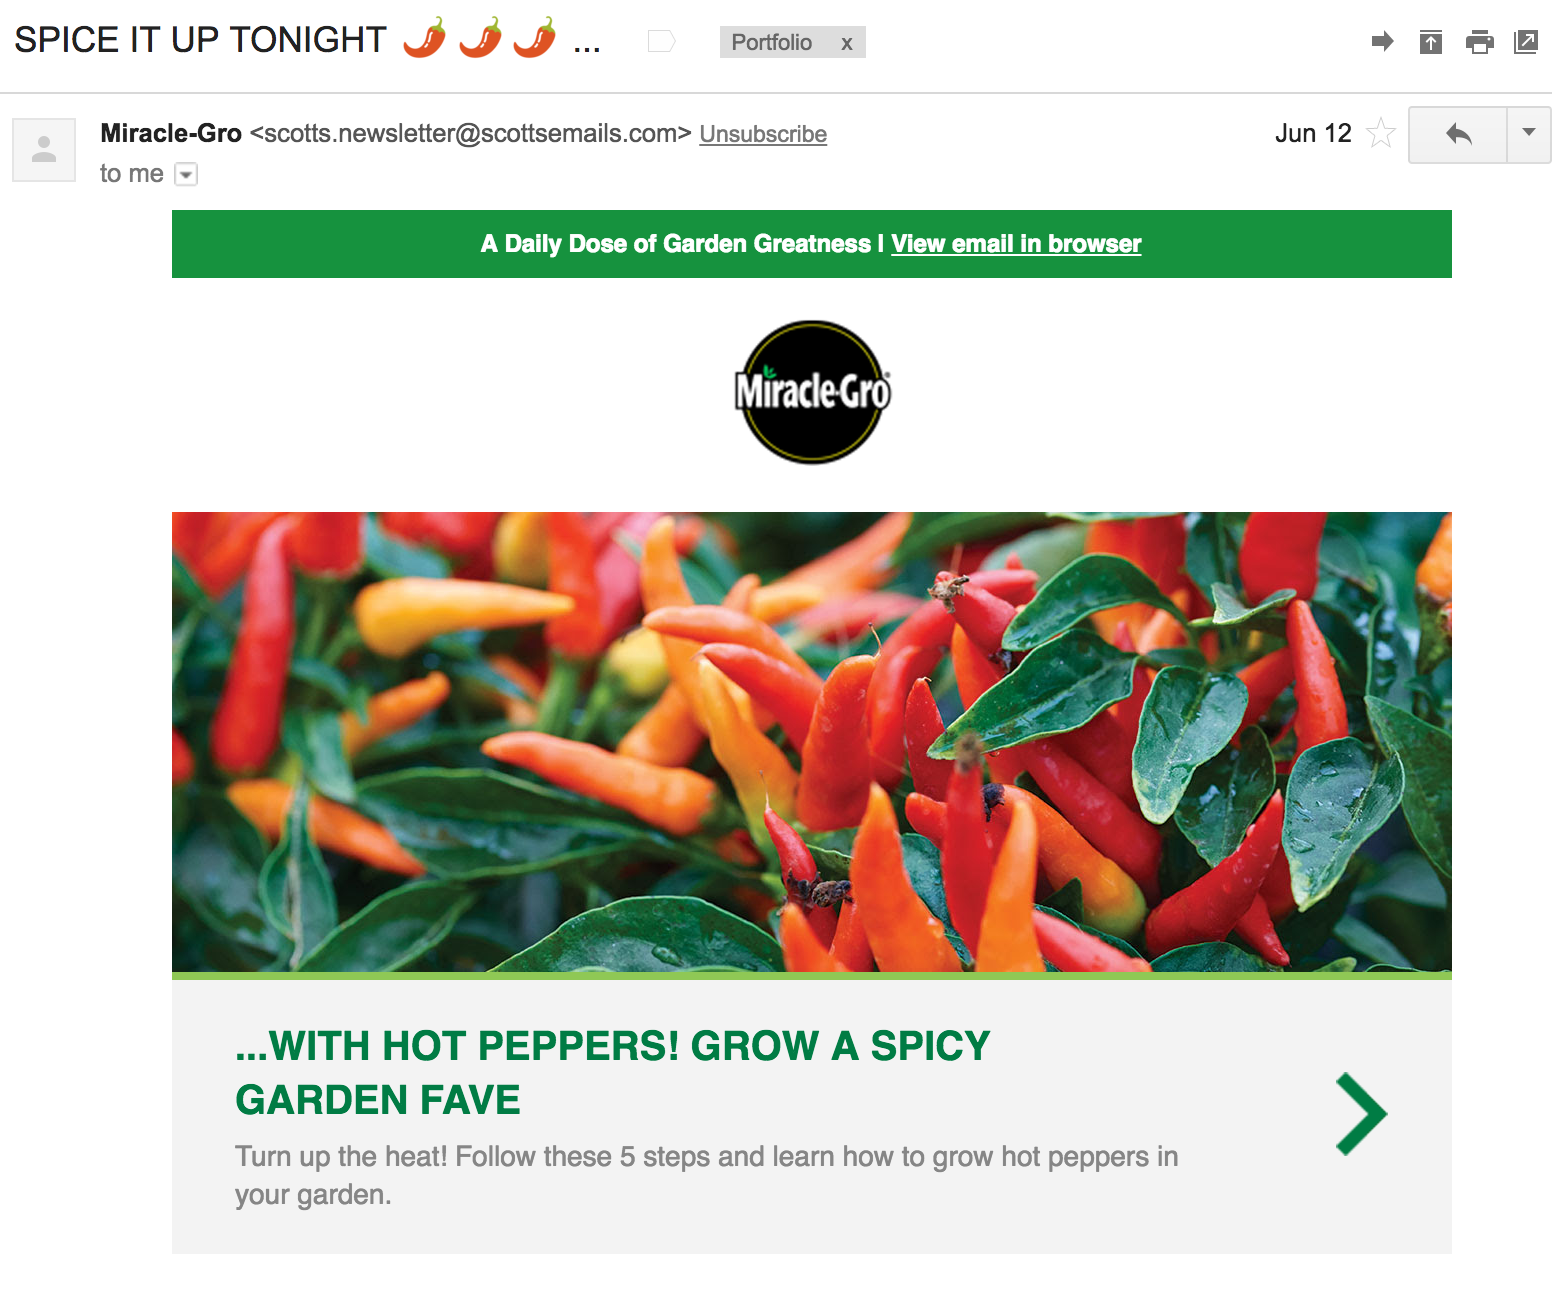
Task: Open email in new window icon
Action: pos(1526,42)
